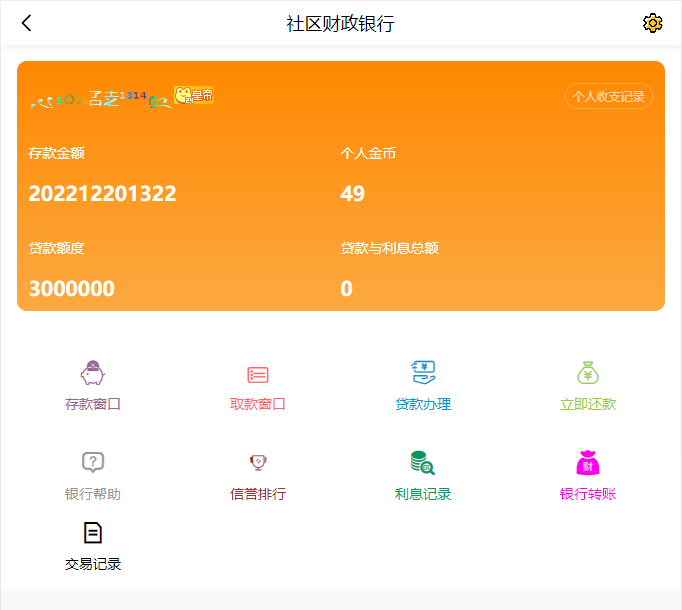Click the 个人收支记录 button
The image size is (682, 610).
609,96
